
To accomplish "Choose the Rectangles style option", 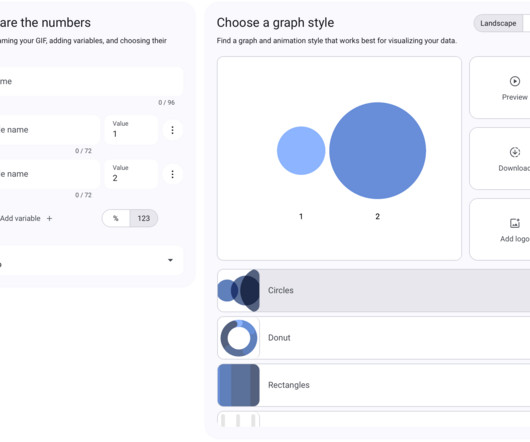I will pos(374,385).
